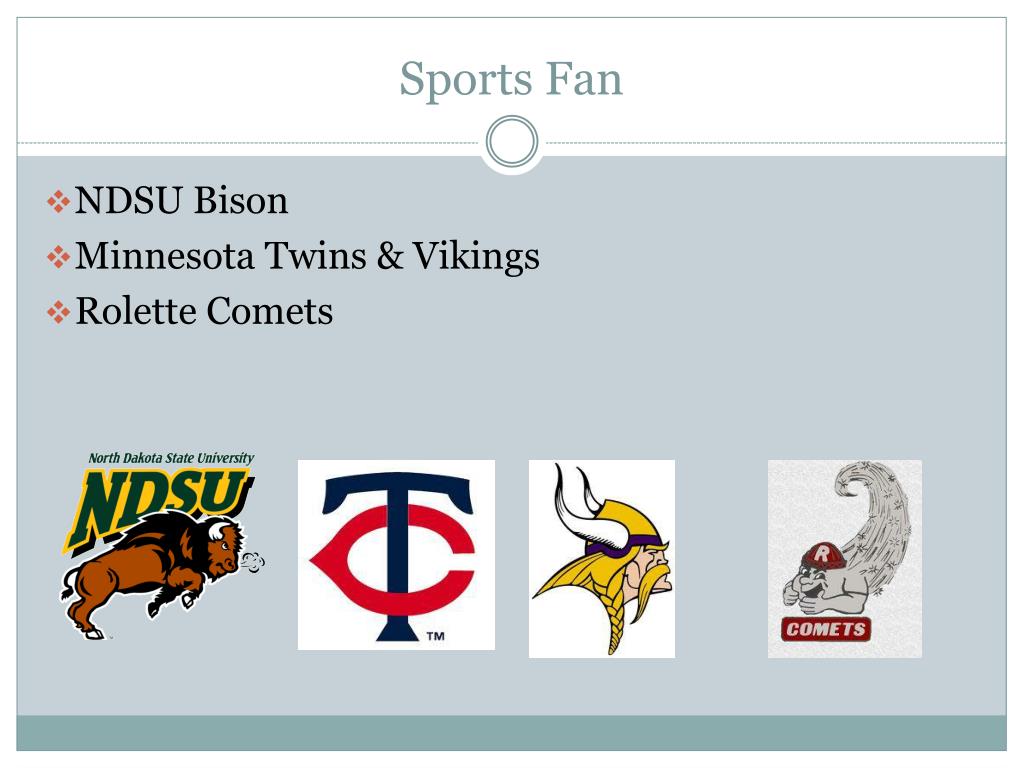Select the Sports Fan slide title

[x=511, y=80]
